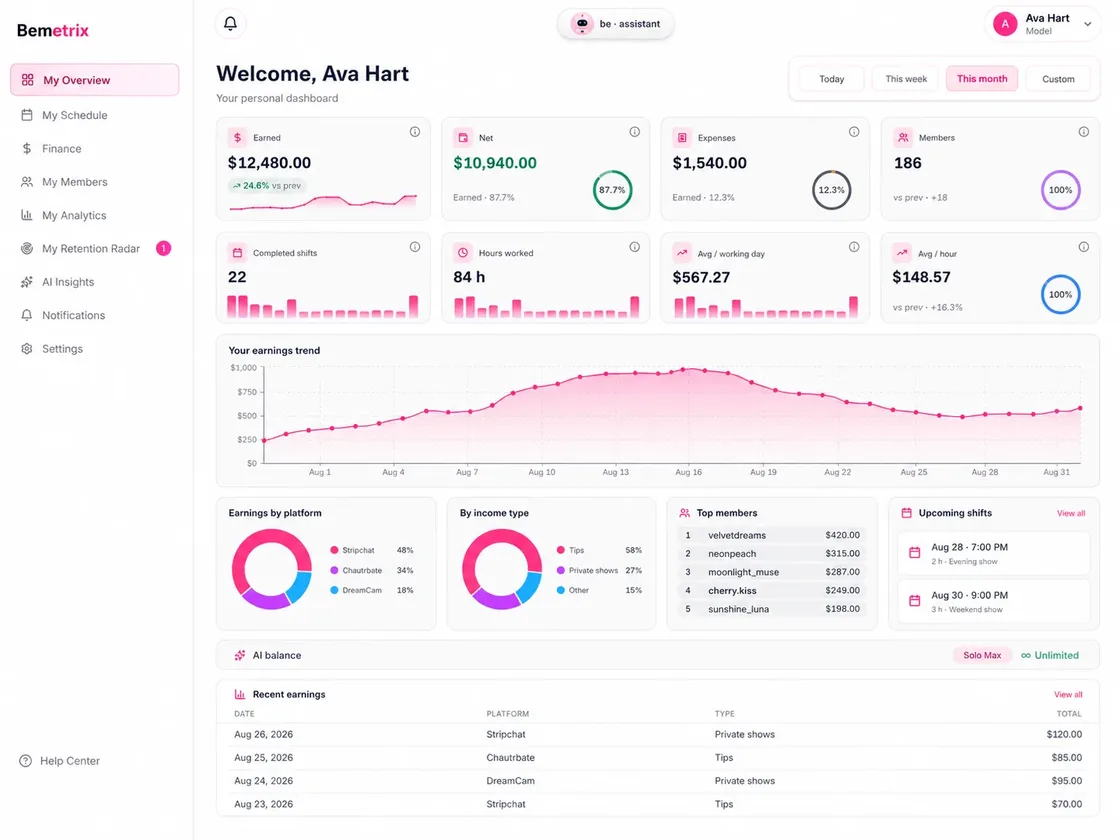
Task: Click the Earnings by platform donut chart
Action: (x=271, y=569)
